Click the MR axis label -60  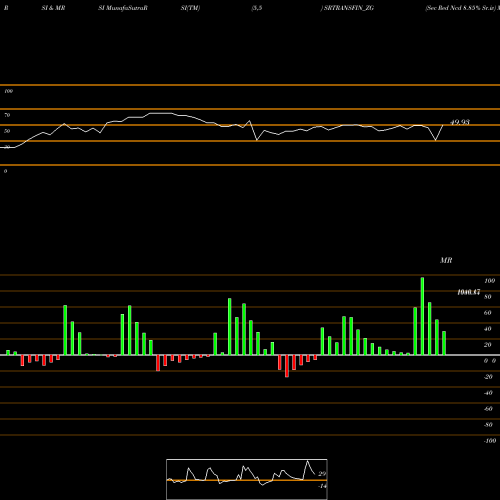[x=488, y=409]
